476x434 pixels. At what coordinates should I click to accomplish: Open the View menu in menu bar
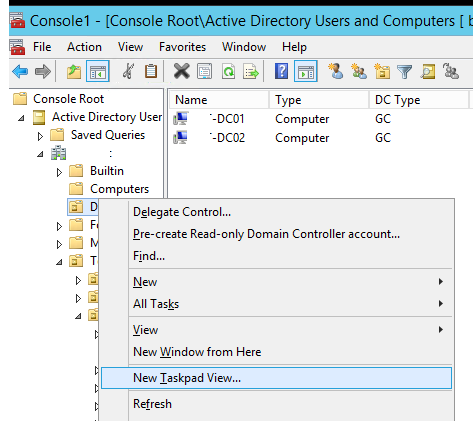click(x=130, y=47)
